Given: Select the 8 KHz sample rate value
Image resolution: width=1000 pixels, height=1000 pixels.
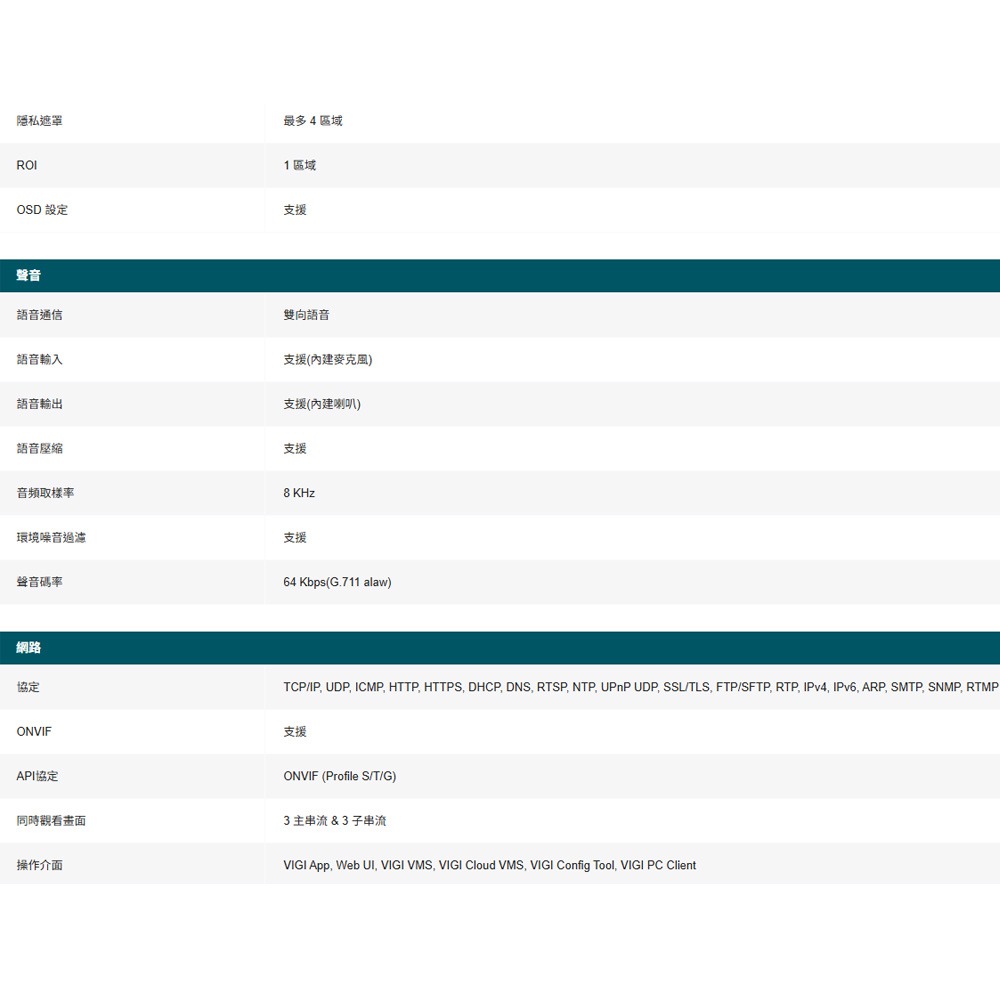Looking at the screenshot, I should pos(298,493).
